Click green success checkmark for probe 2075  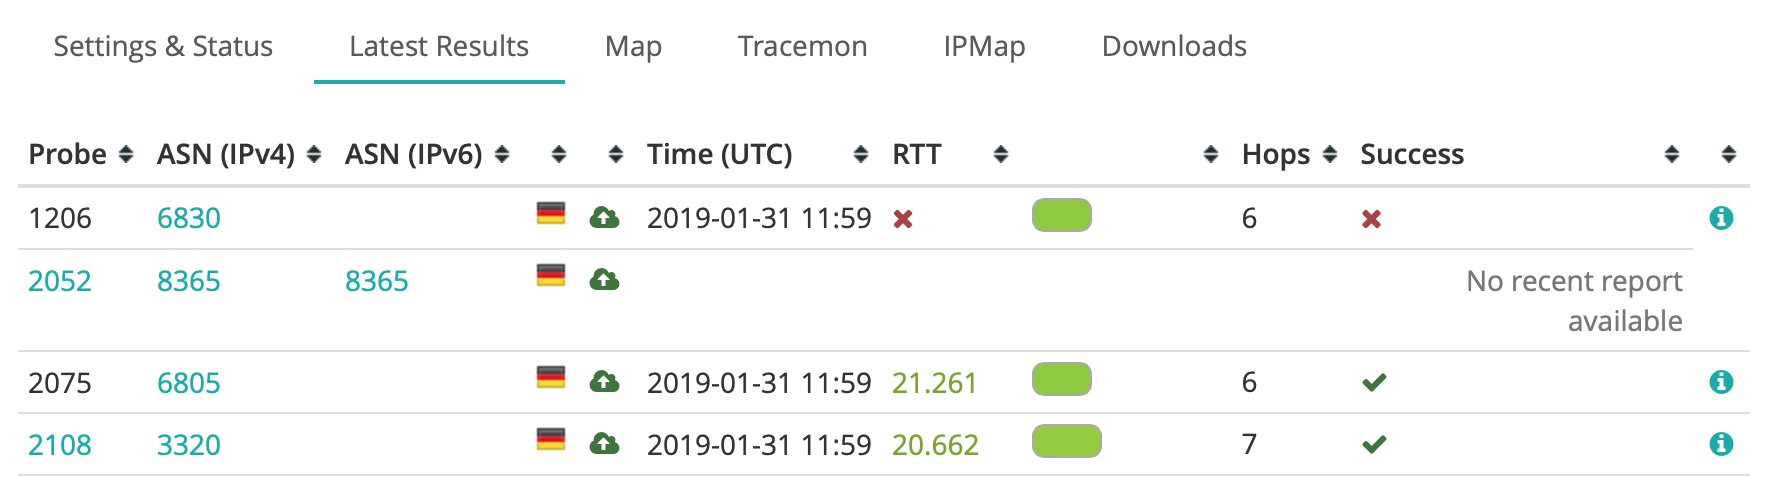click(1374, 382)
